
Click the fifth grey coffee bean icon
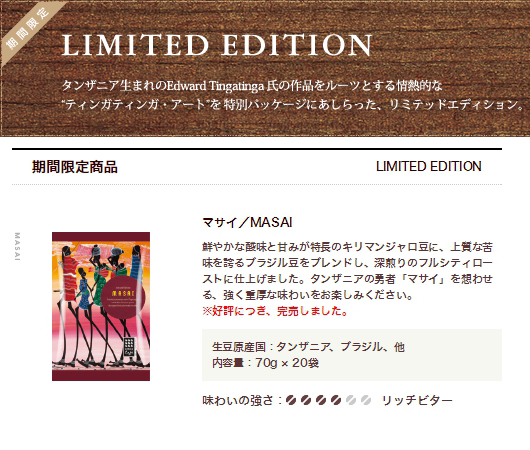click(351, 400)
